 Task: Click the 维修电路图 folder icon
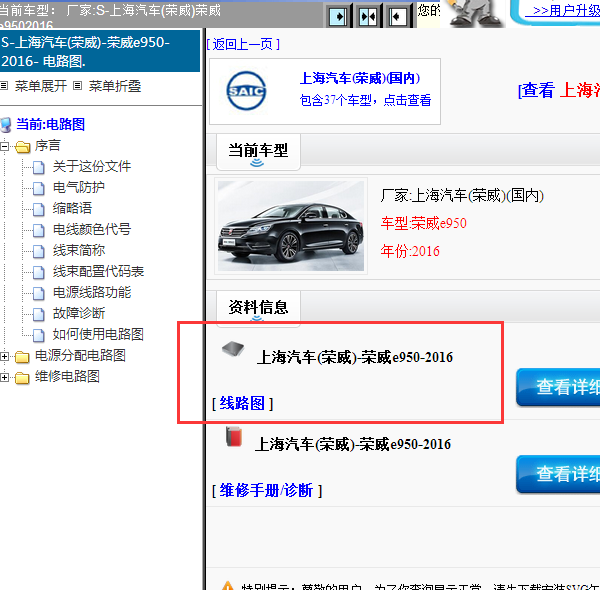(x=22, y=378)
